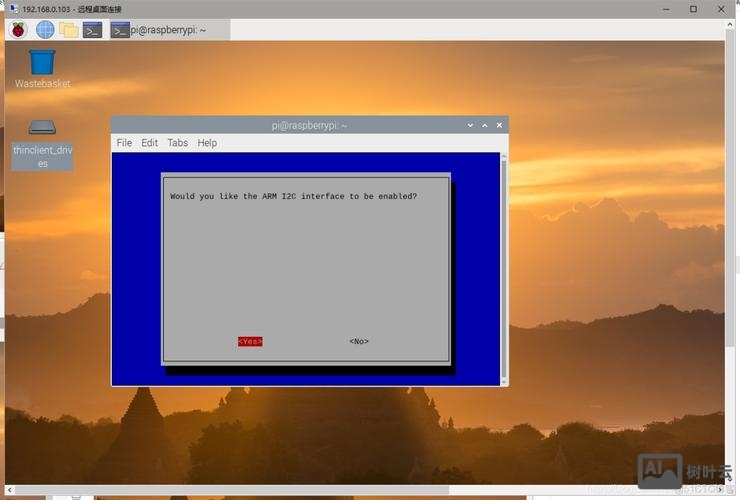The height and width of the screenshot is (500, 740).
Task: Launch the web browser globe icon
Action: click(45, 29)
